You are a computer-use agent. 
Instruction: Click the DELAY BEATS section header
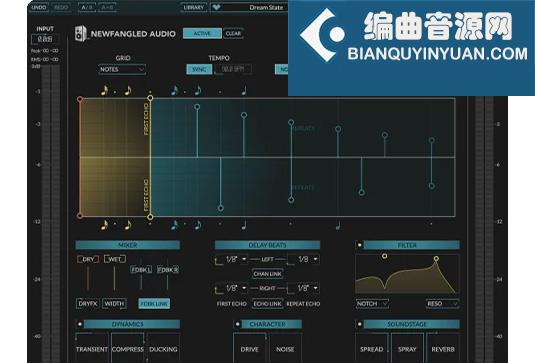click(268, 245)
